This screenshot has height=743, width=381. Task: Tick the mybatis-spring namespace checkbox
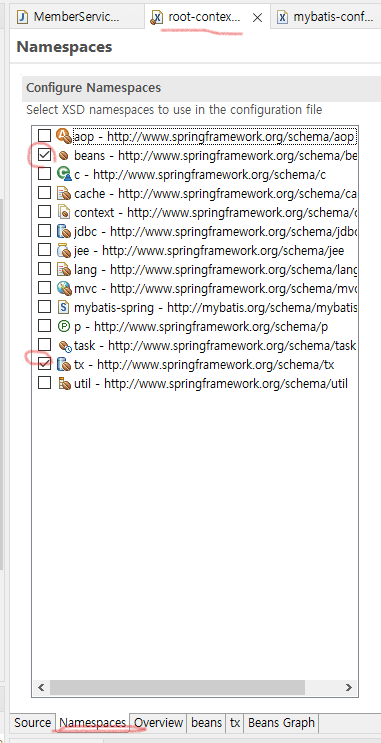click(x=44, y=307)
